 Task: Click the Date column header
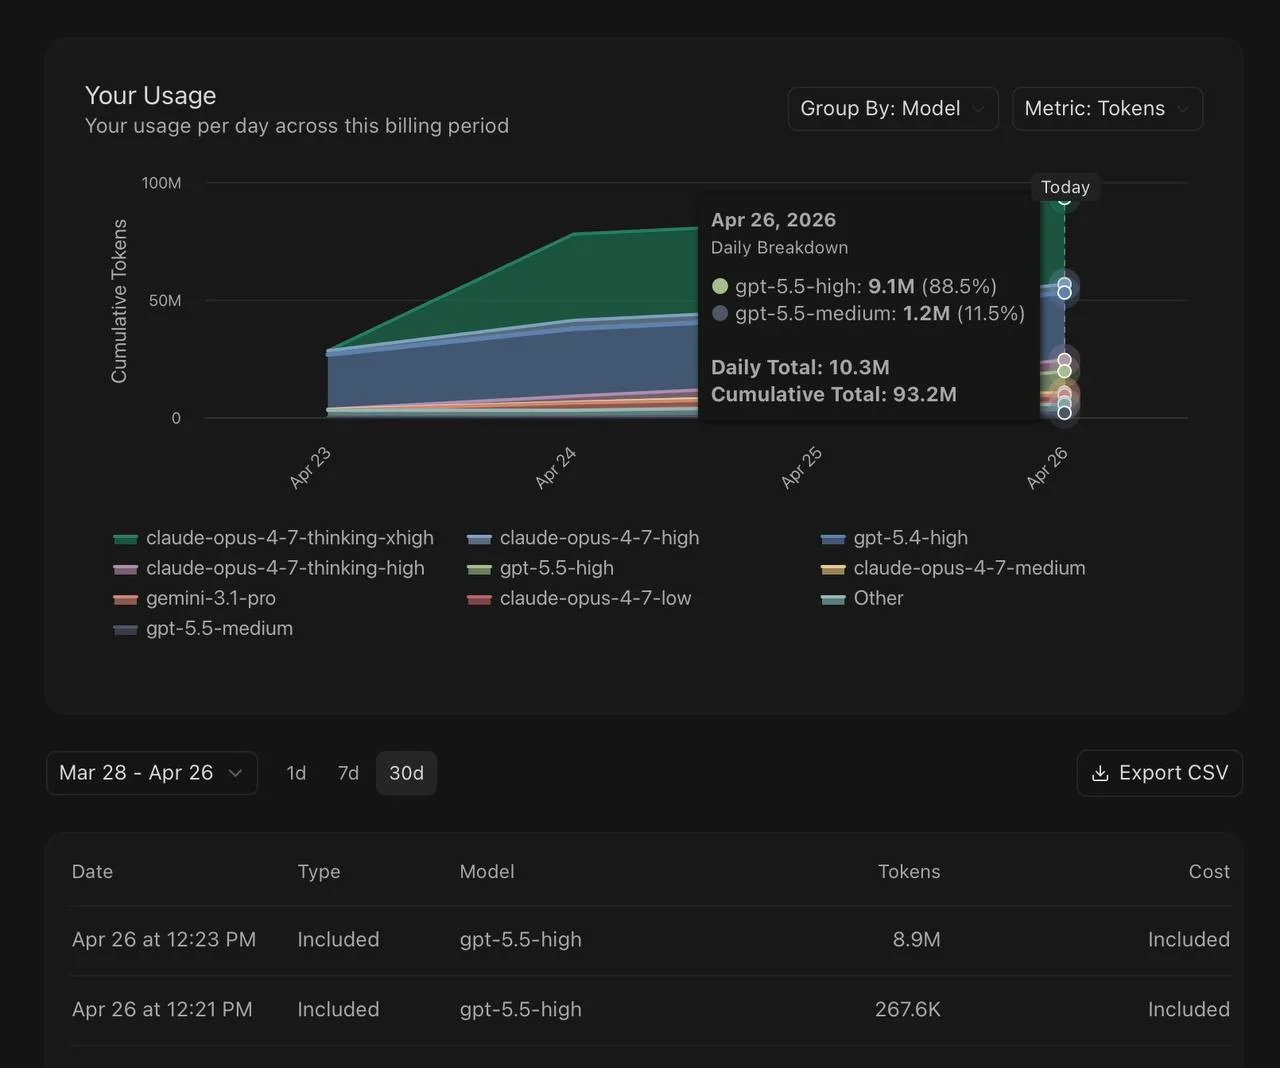[x=92, y=872]
